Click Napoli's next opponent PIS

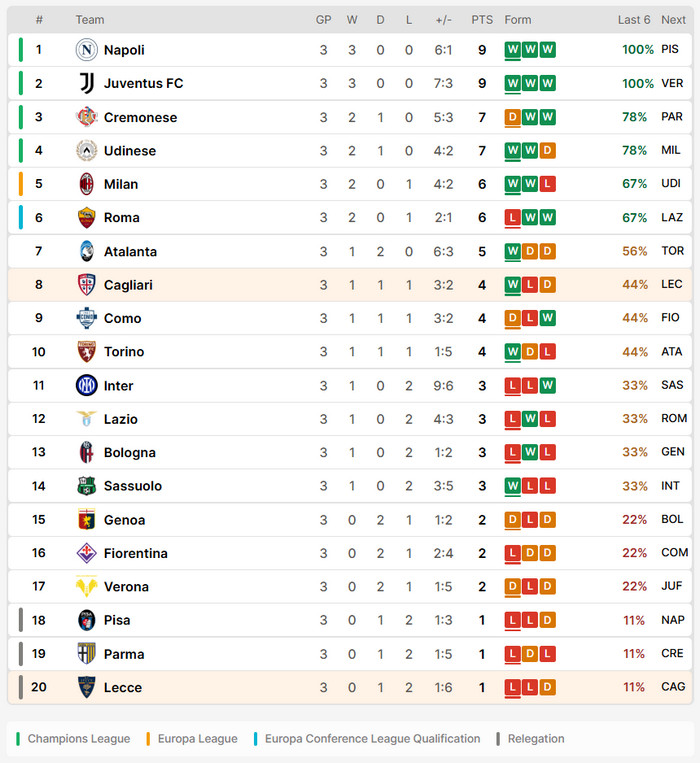coord(669,50)
